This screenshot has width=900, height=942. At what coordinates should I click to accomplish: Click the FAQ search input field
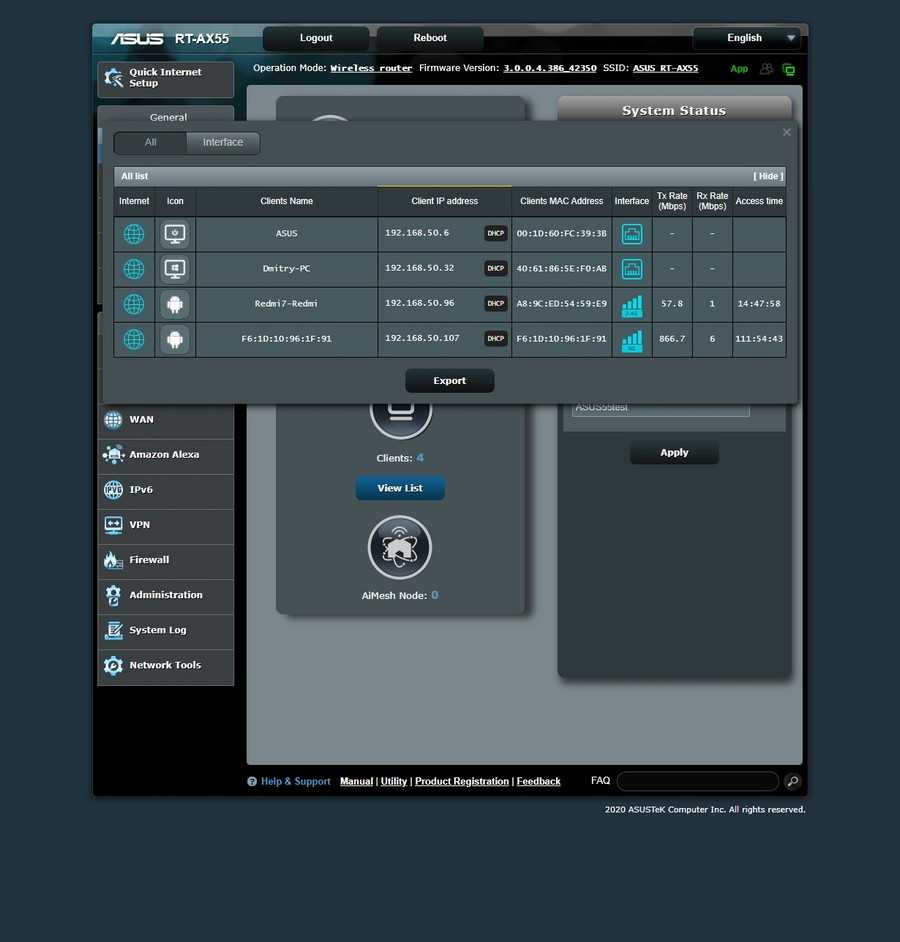(697, 782)
